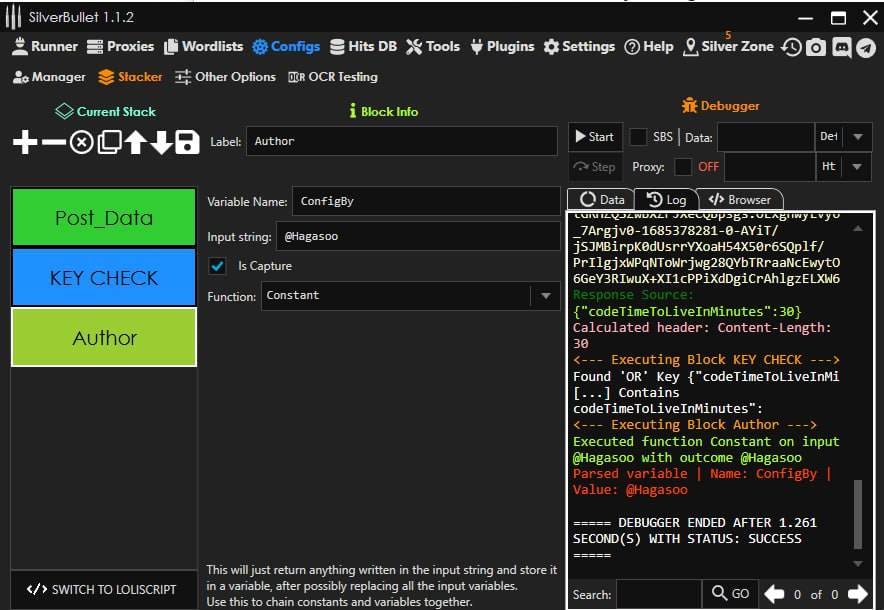Expand the Function dropdown showing Constant
Screen dimensions: 884x610
point(545,296)
